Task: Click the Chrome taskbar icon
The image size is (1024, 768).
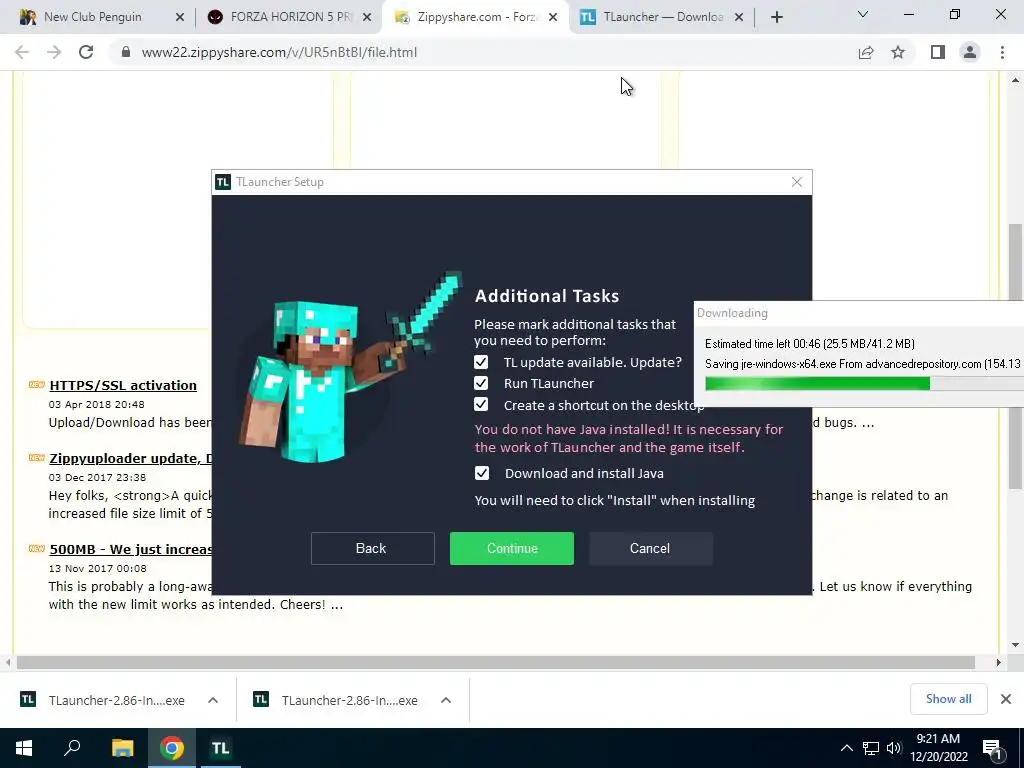Action: point(172,748)
